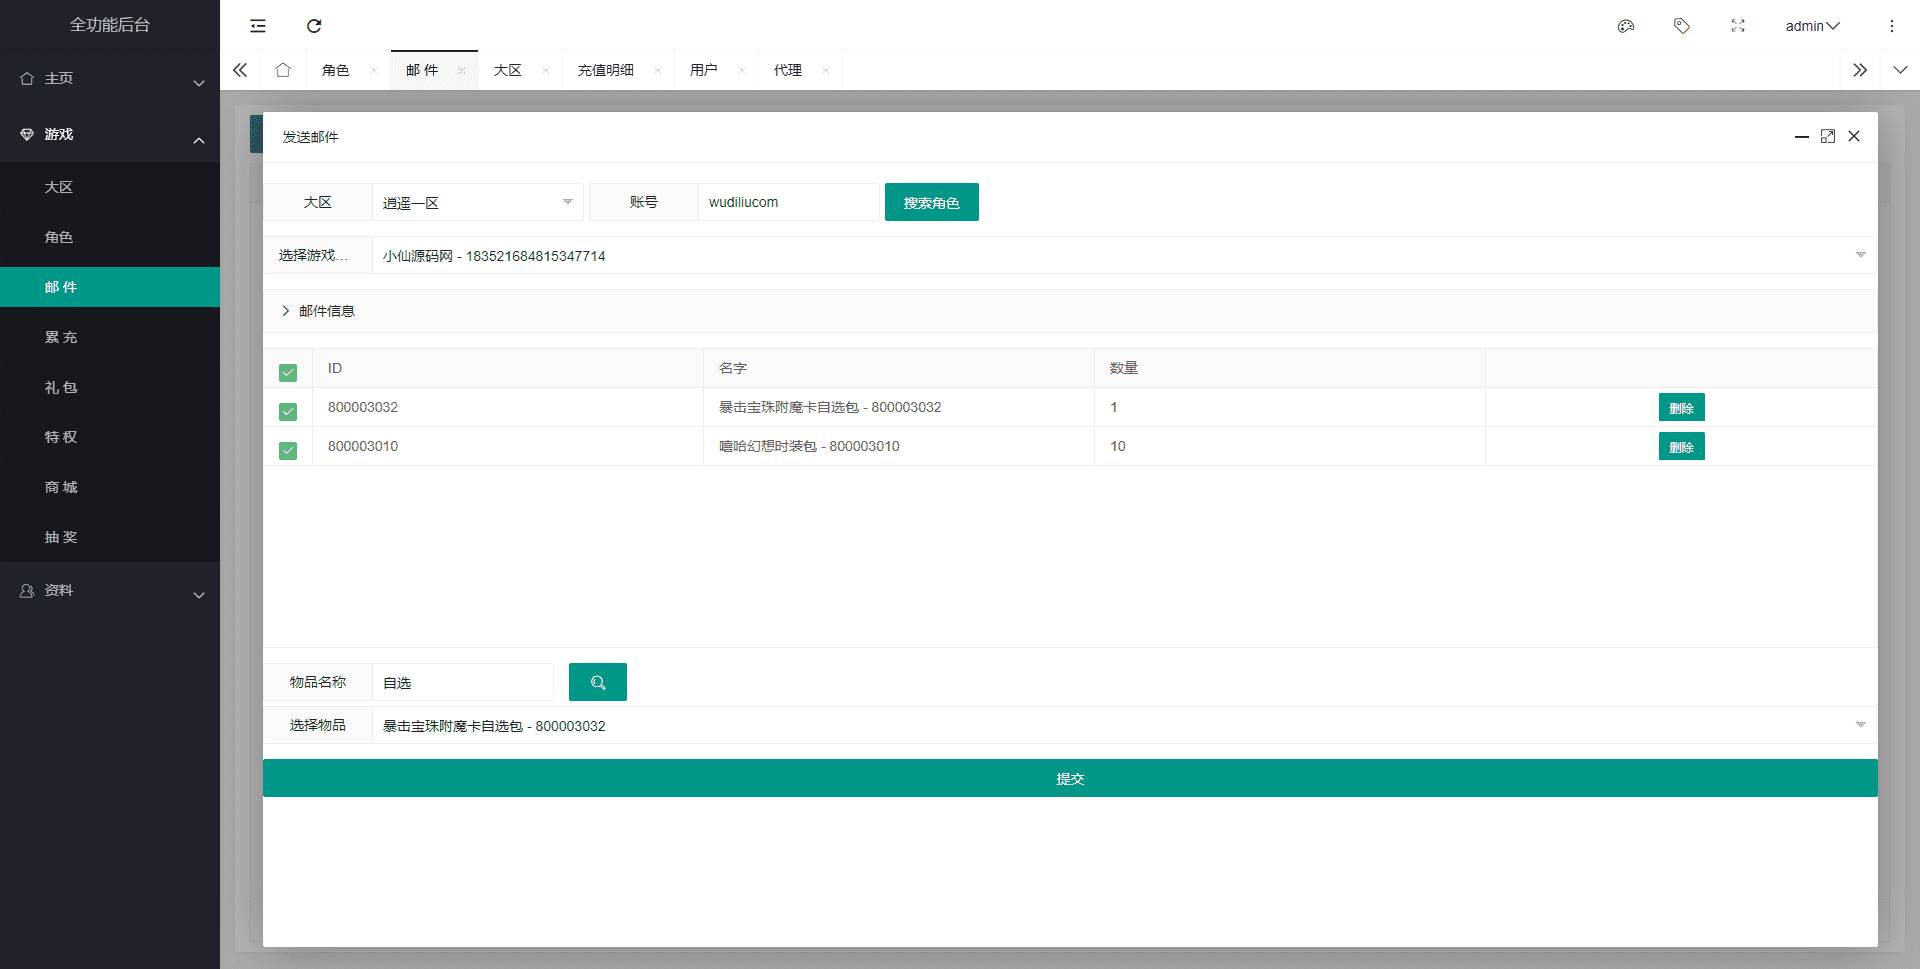Switch to the 用户 tab

(x=704, y=70)
